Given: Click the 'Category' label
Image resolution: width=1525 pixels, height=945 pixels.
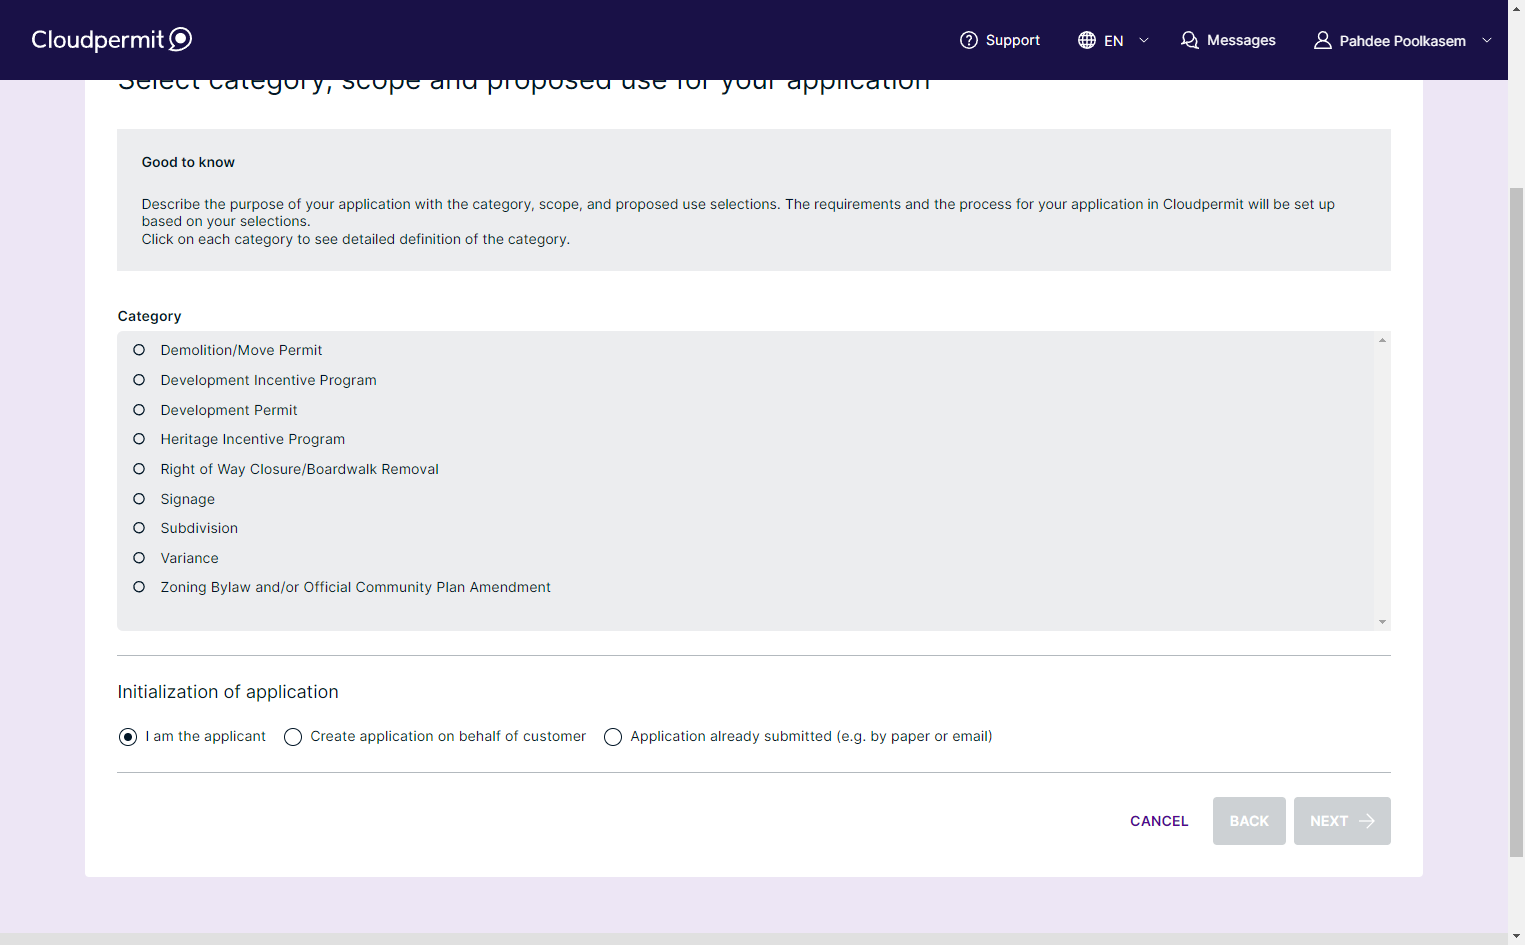Looking at the screenshot, I should (x=149, y=316).
